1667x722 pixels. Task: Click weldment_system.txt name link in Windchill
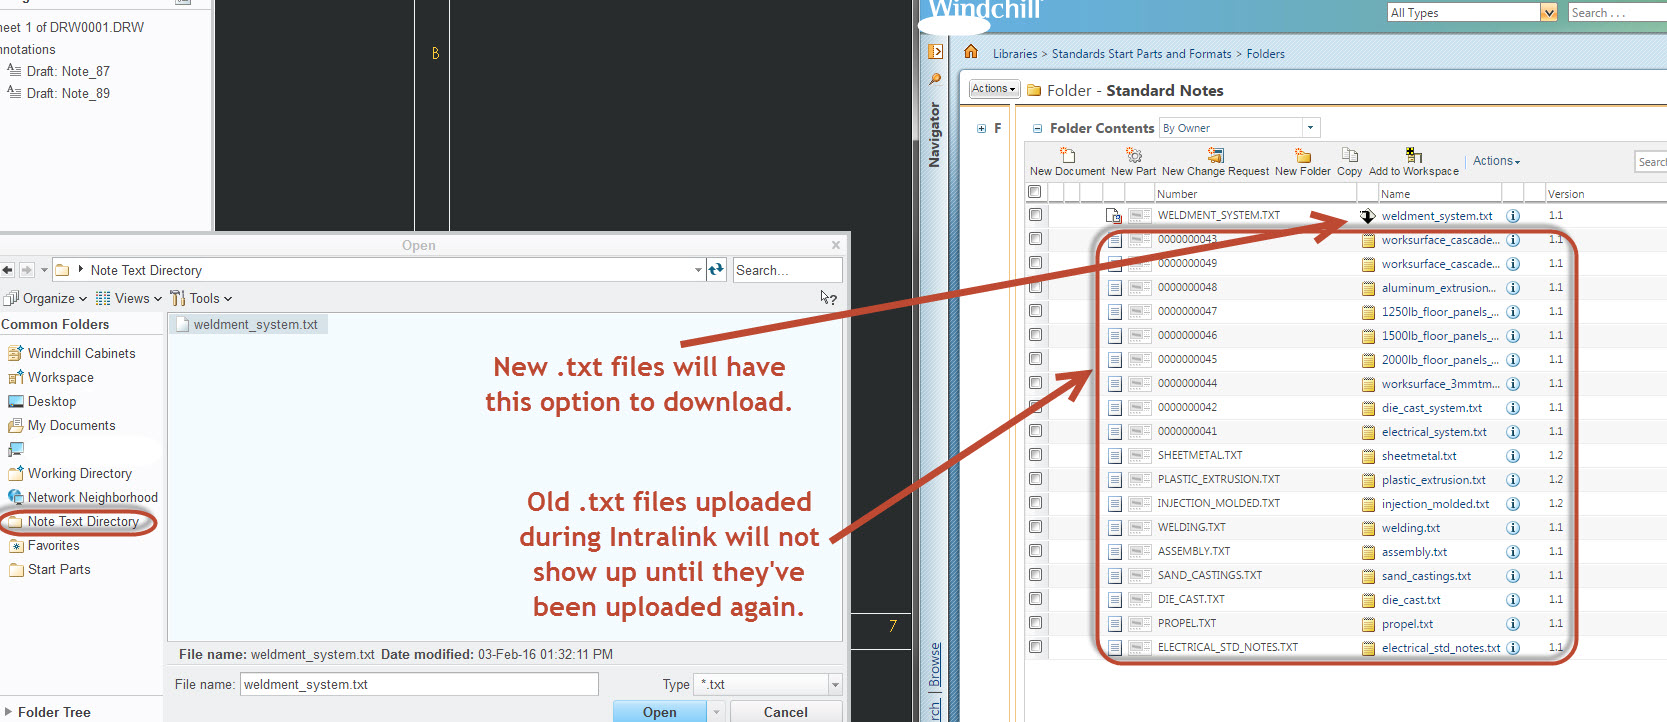tap(1437, 216)
